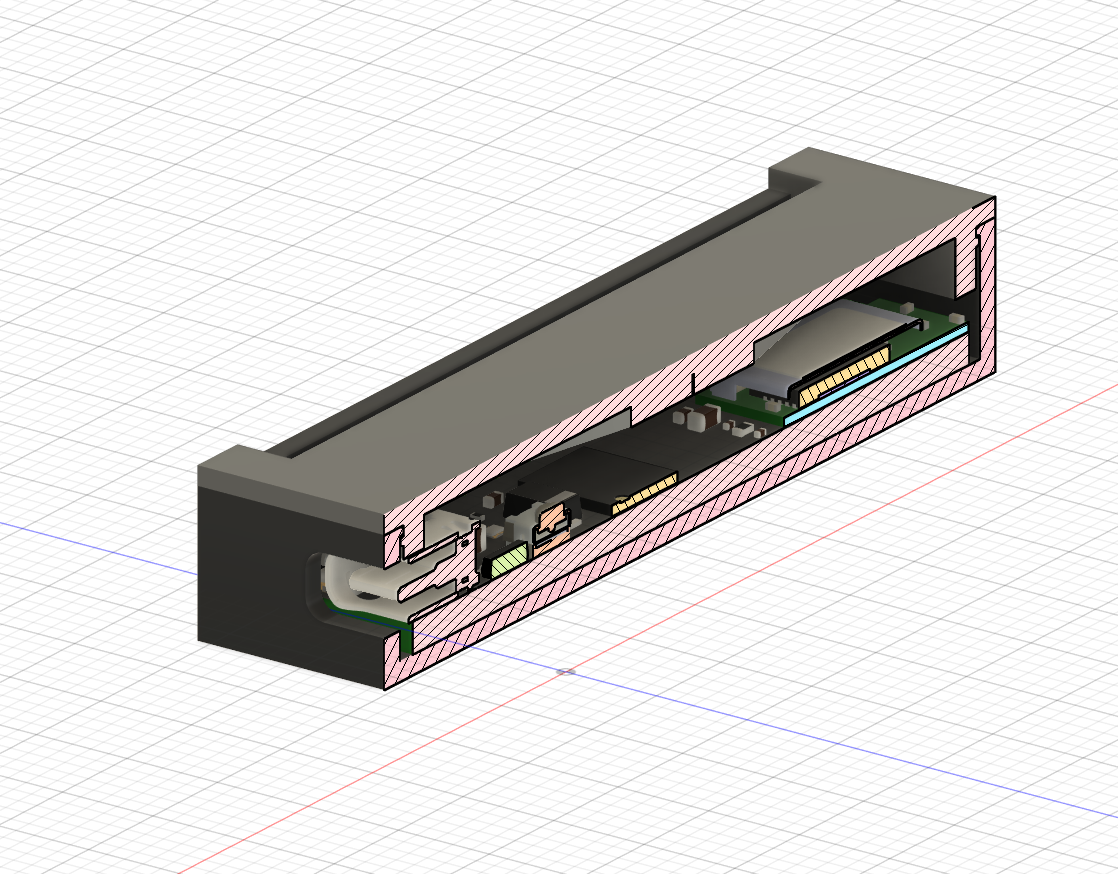1118x874 pixels.
Task: Click the light green component near the plug
Action: tap(510, 561)
